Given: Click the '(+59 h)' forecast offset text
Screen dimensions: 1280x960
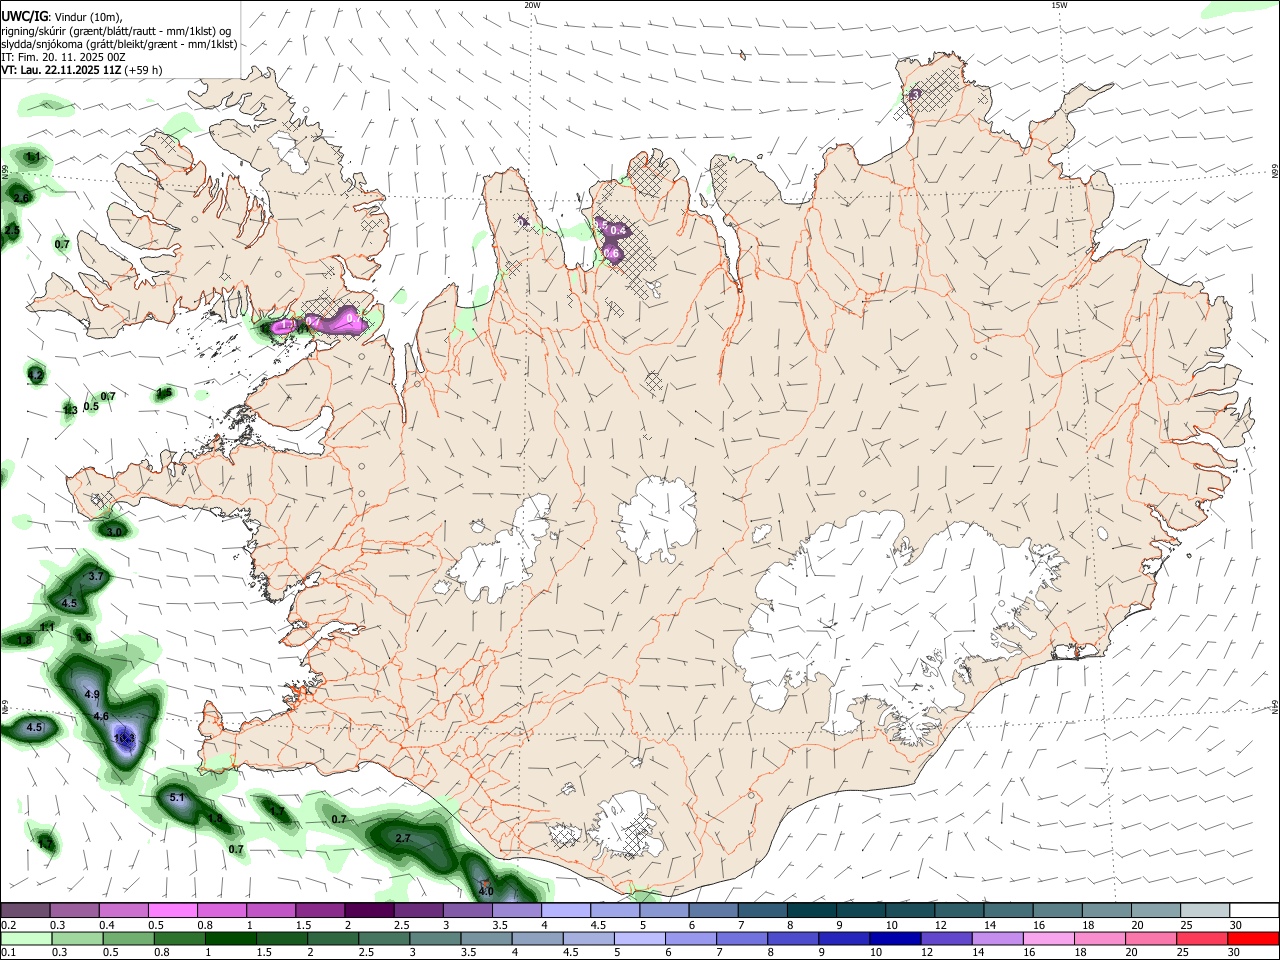Looking at the screenshot, I should click(141, 70).
